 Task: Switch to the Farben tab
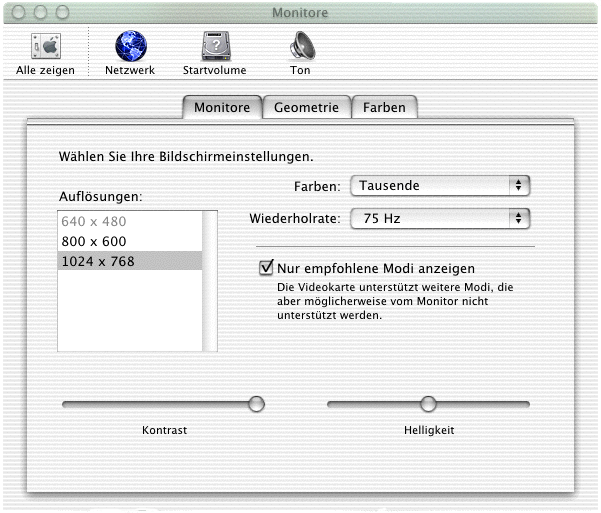point(384,107)
